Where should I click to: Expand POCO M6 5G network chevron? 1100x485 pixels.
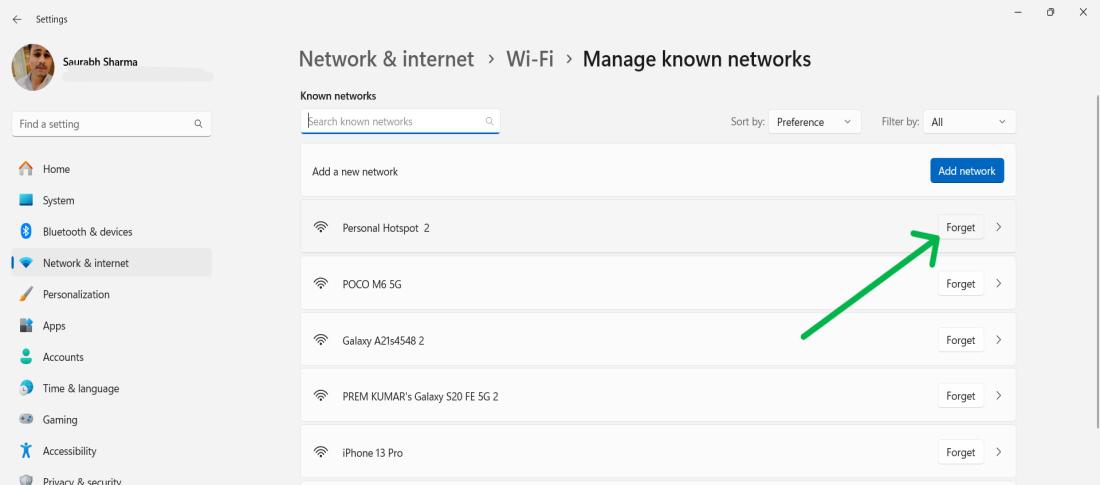[998, 284]
